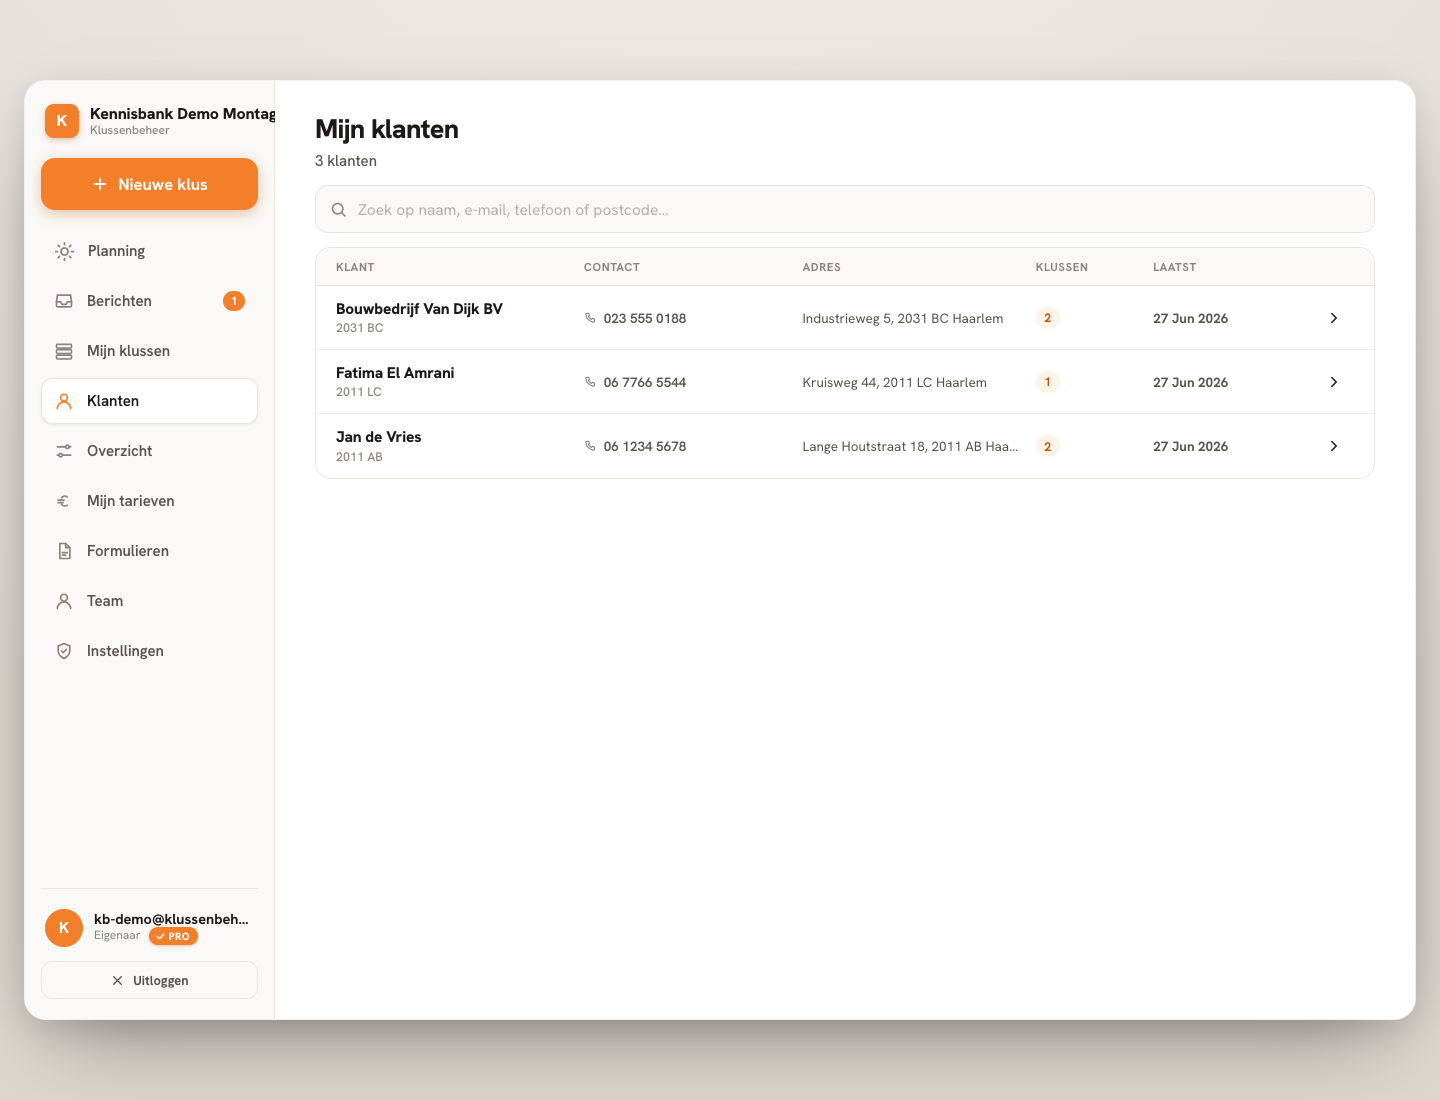Screen dimensions: 1440x1100
Task: Click the Overzicht sliders icon
Action: click(64, 451)
